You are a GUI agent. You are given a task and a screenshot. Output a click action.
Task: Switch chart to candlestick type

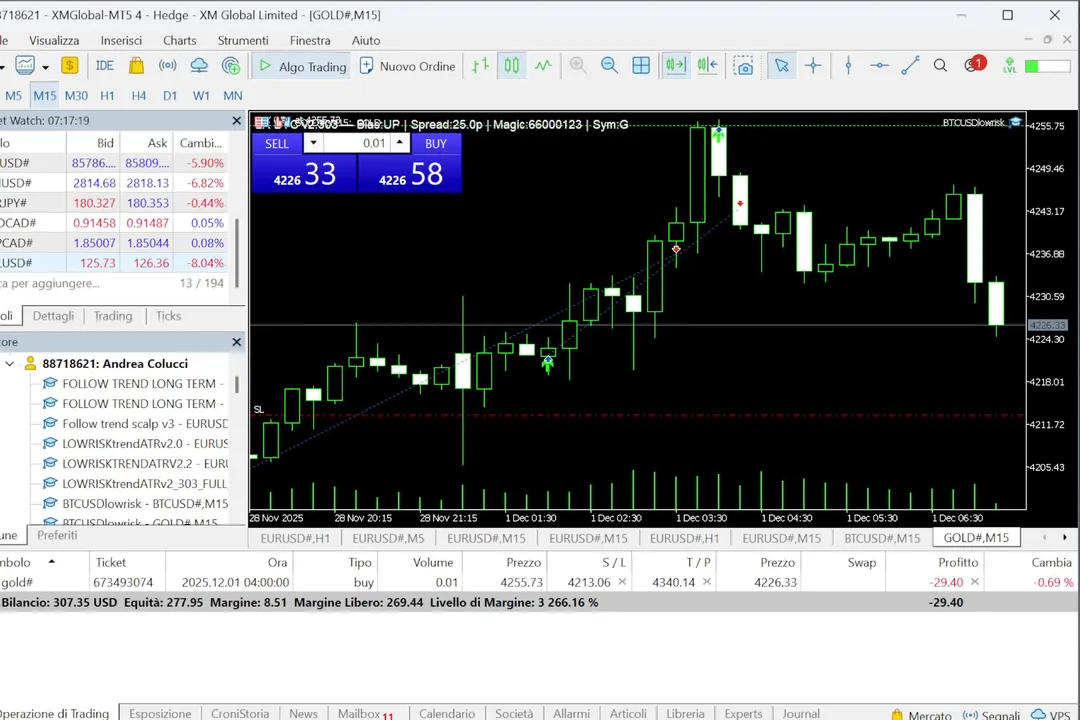pos(512,66)
